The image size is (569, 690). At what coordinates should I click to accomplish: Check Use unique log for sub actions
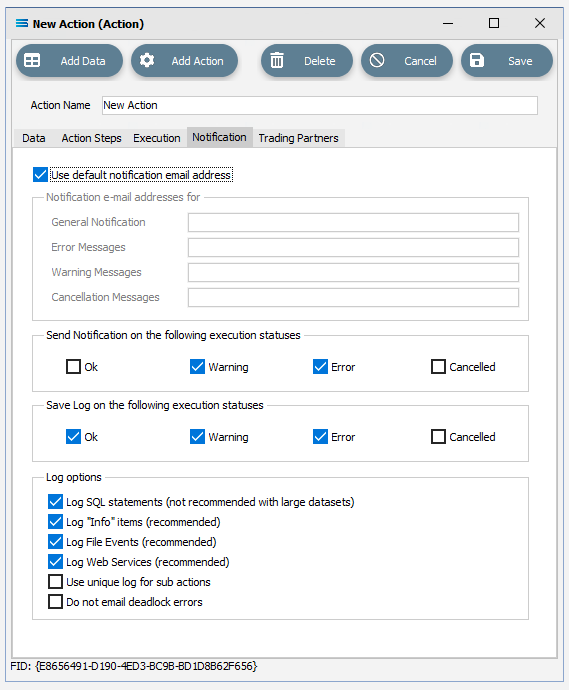coord(55,582)
